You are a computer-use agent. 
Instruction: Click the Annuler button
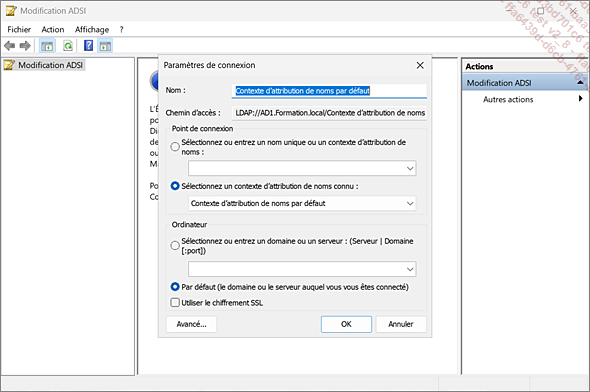[x=401, y=324]
